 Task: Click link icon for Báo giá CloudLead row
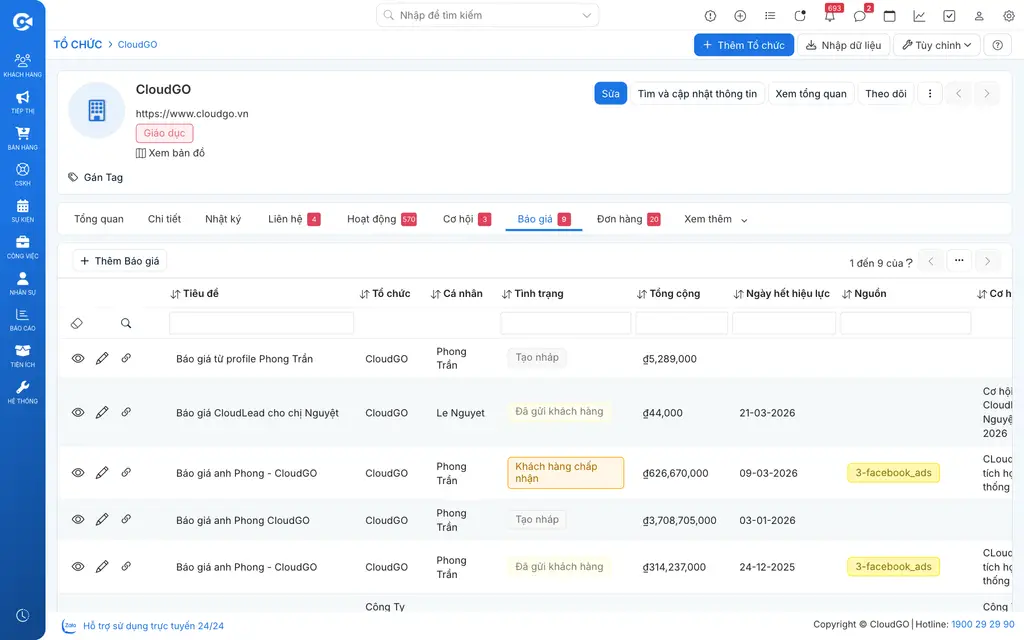(126, 412)
